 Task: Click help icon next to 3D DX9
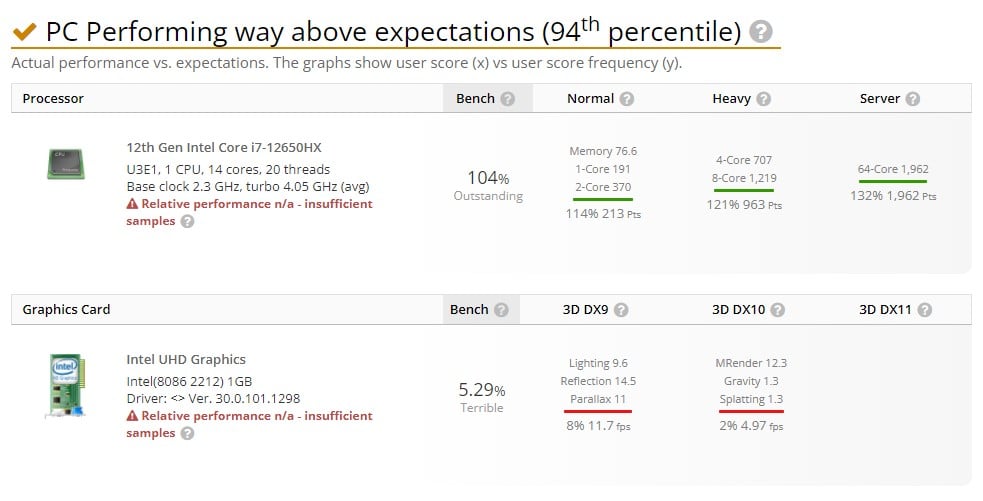621,310
